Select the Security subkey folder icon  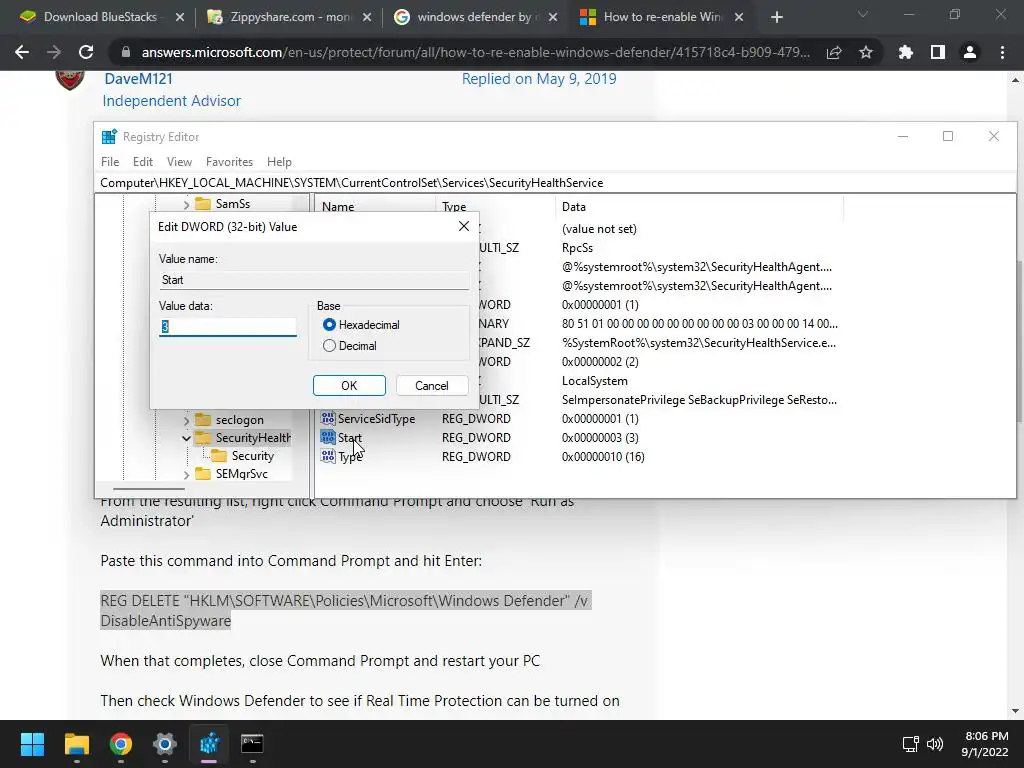pos(219,456)
